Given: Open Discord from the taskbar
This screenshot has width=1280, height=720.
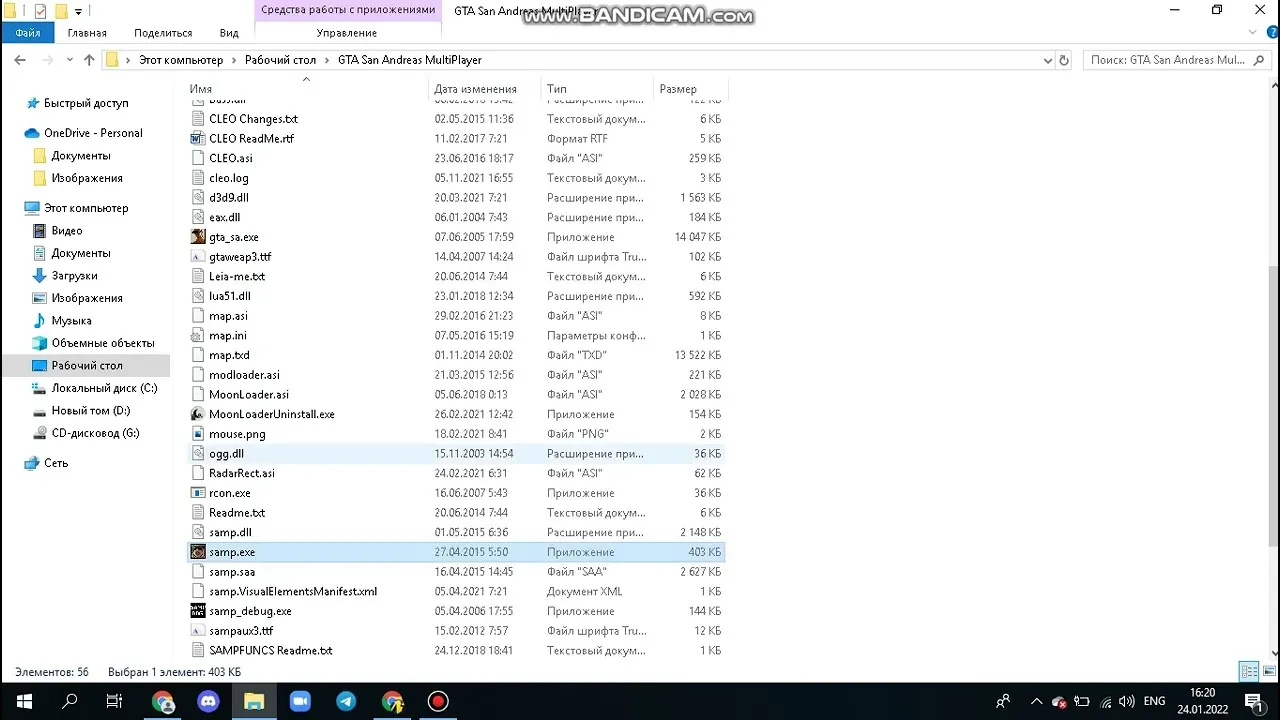Looking at the screenshot, I should pyautogui.click(x=208, y=701).
